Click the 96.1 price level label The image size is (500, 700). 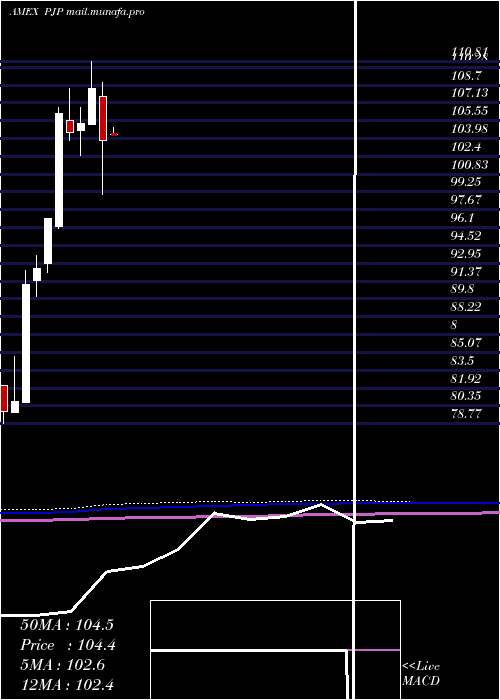point(462,218)
